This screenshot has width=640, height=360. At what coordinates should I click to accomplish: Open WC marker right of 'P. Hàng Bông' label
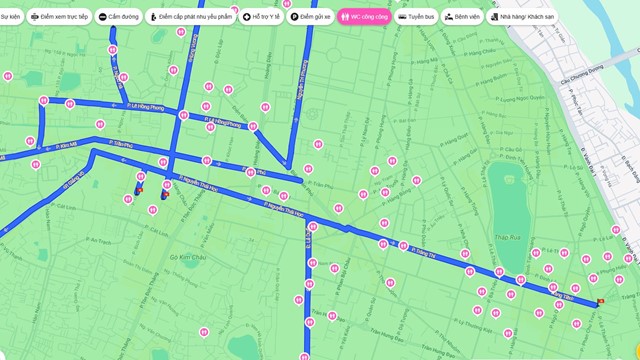416,180
